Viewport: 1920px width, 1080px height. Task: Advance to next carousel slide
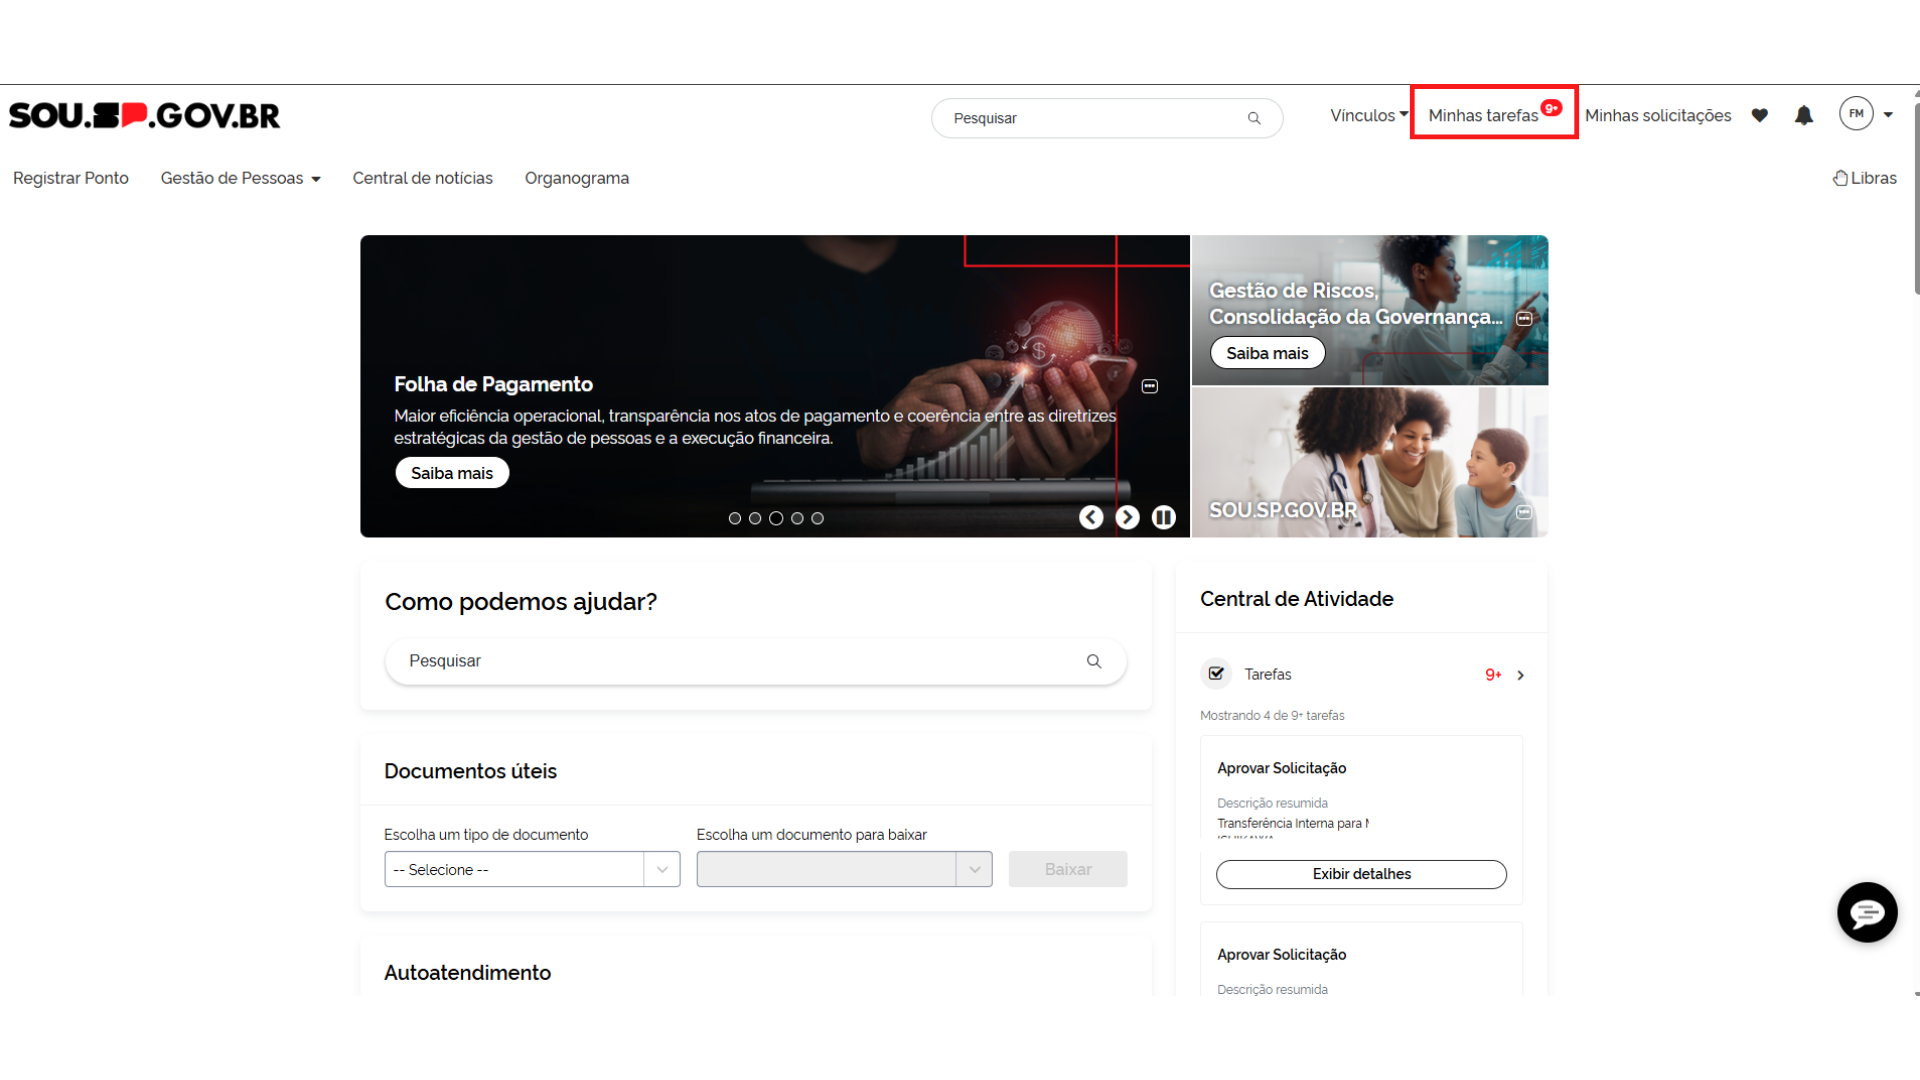[1127, 517]
